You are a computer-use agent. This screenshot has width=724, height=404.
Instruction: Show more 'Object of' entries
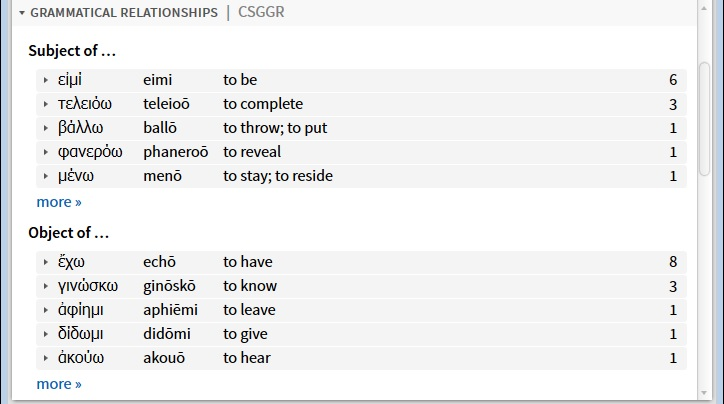(x=59, y=384)
